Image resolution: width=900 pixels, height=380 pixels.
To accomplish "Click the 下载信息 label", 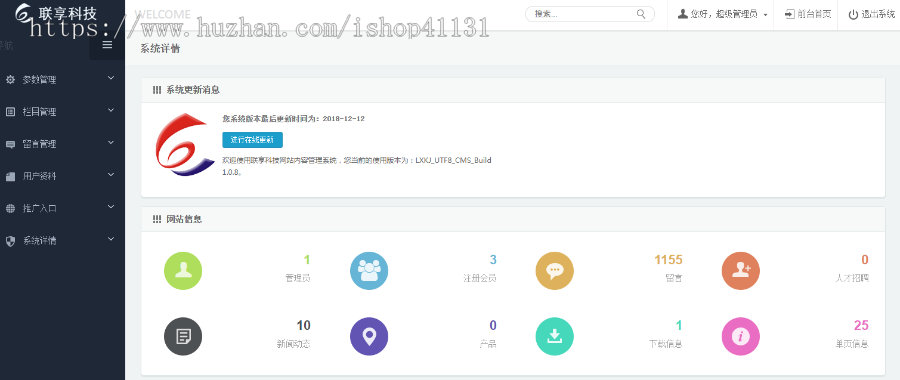I will pyautogui.click(x=666, y=344).
